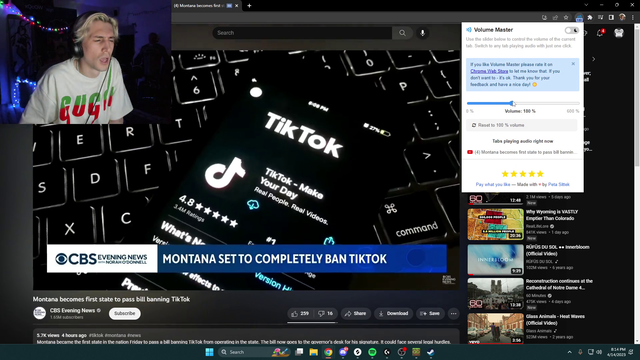Dismiss the Volume Master rating notice
The image size is (640, 360).
click(573, 64)
